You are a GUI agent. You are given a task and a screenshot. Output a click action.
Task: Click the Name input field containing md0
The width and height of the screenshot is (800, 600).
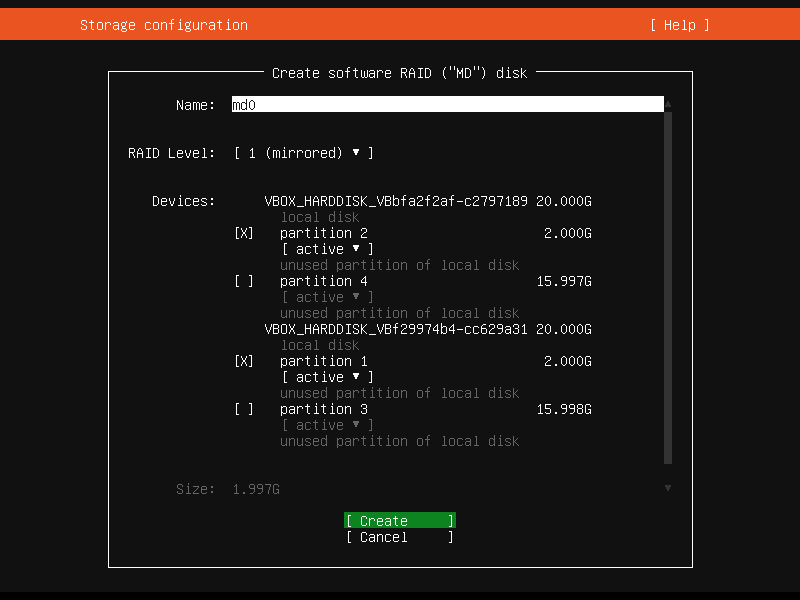(447, 105)
